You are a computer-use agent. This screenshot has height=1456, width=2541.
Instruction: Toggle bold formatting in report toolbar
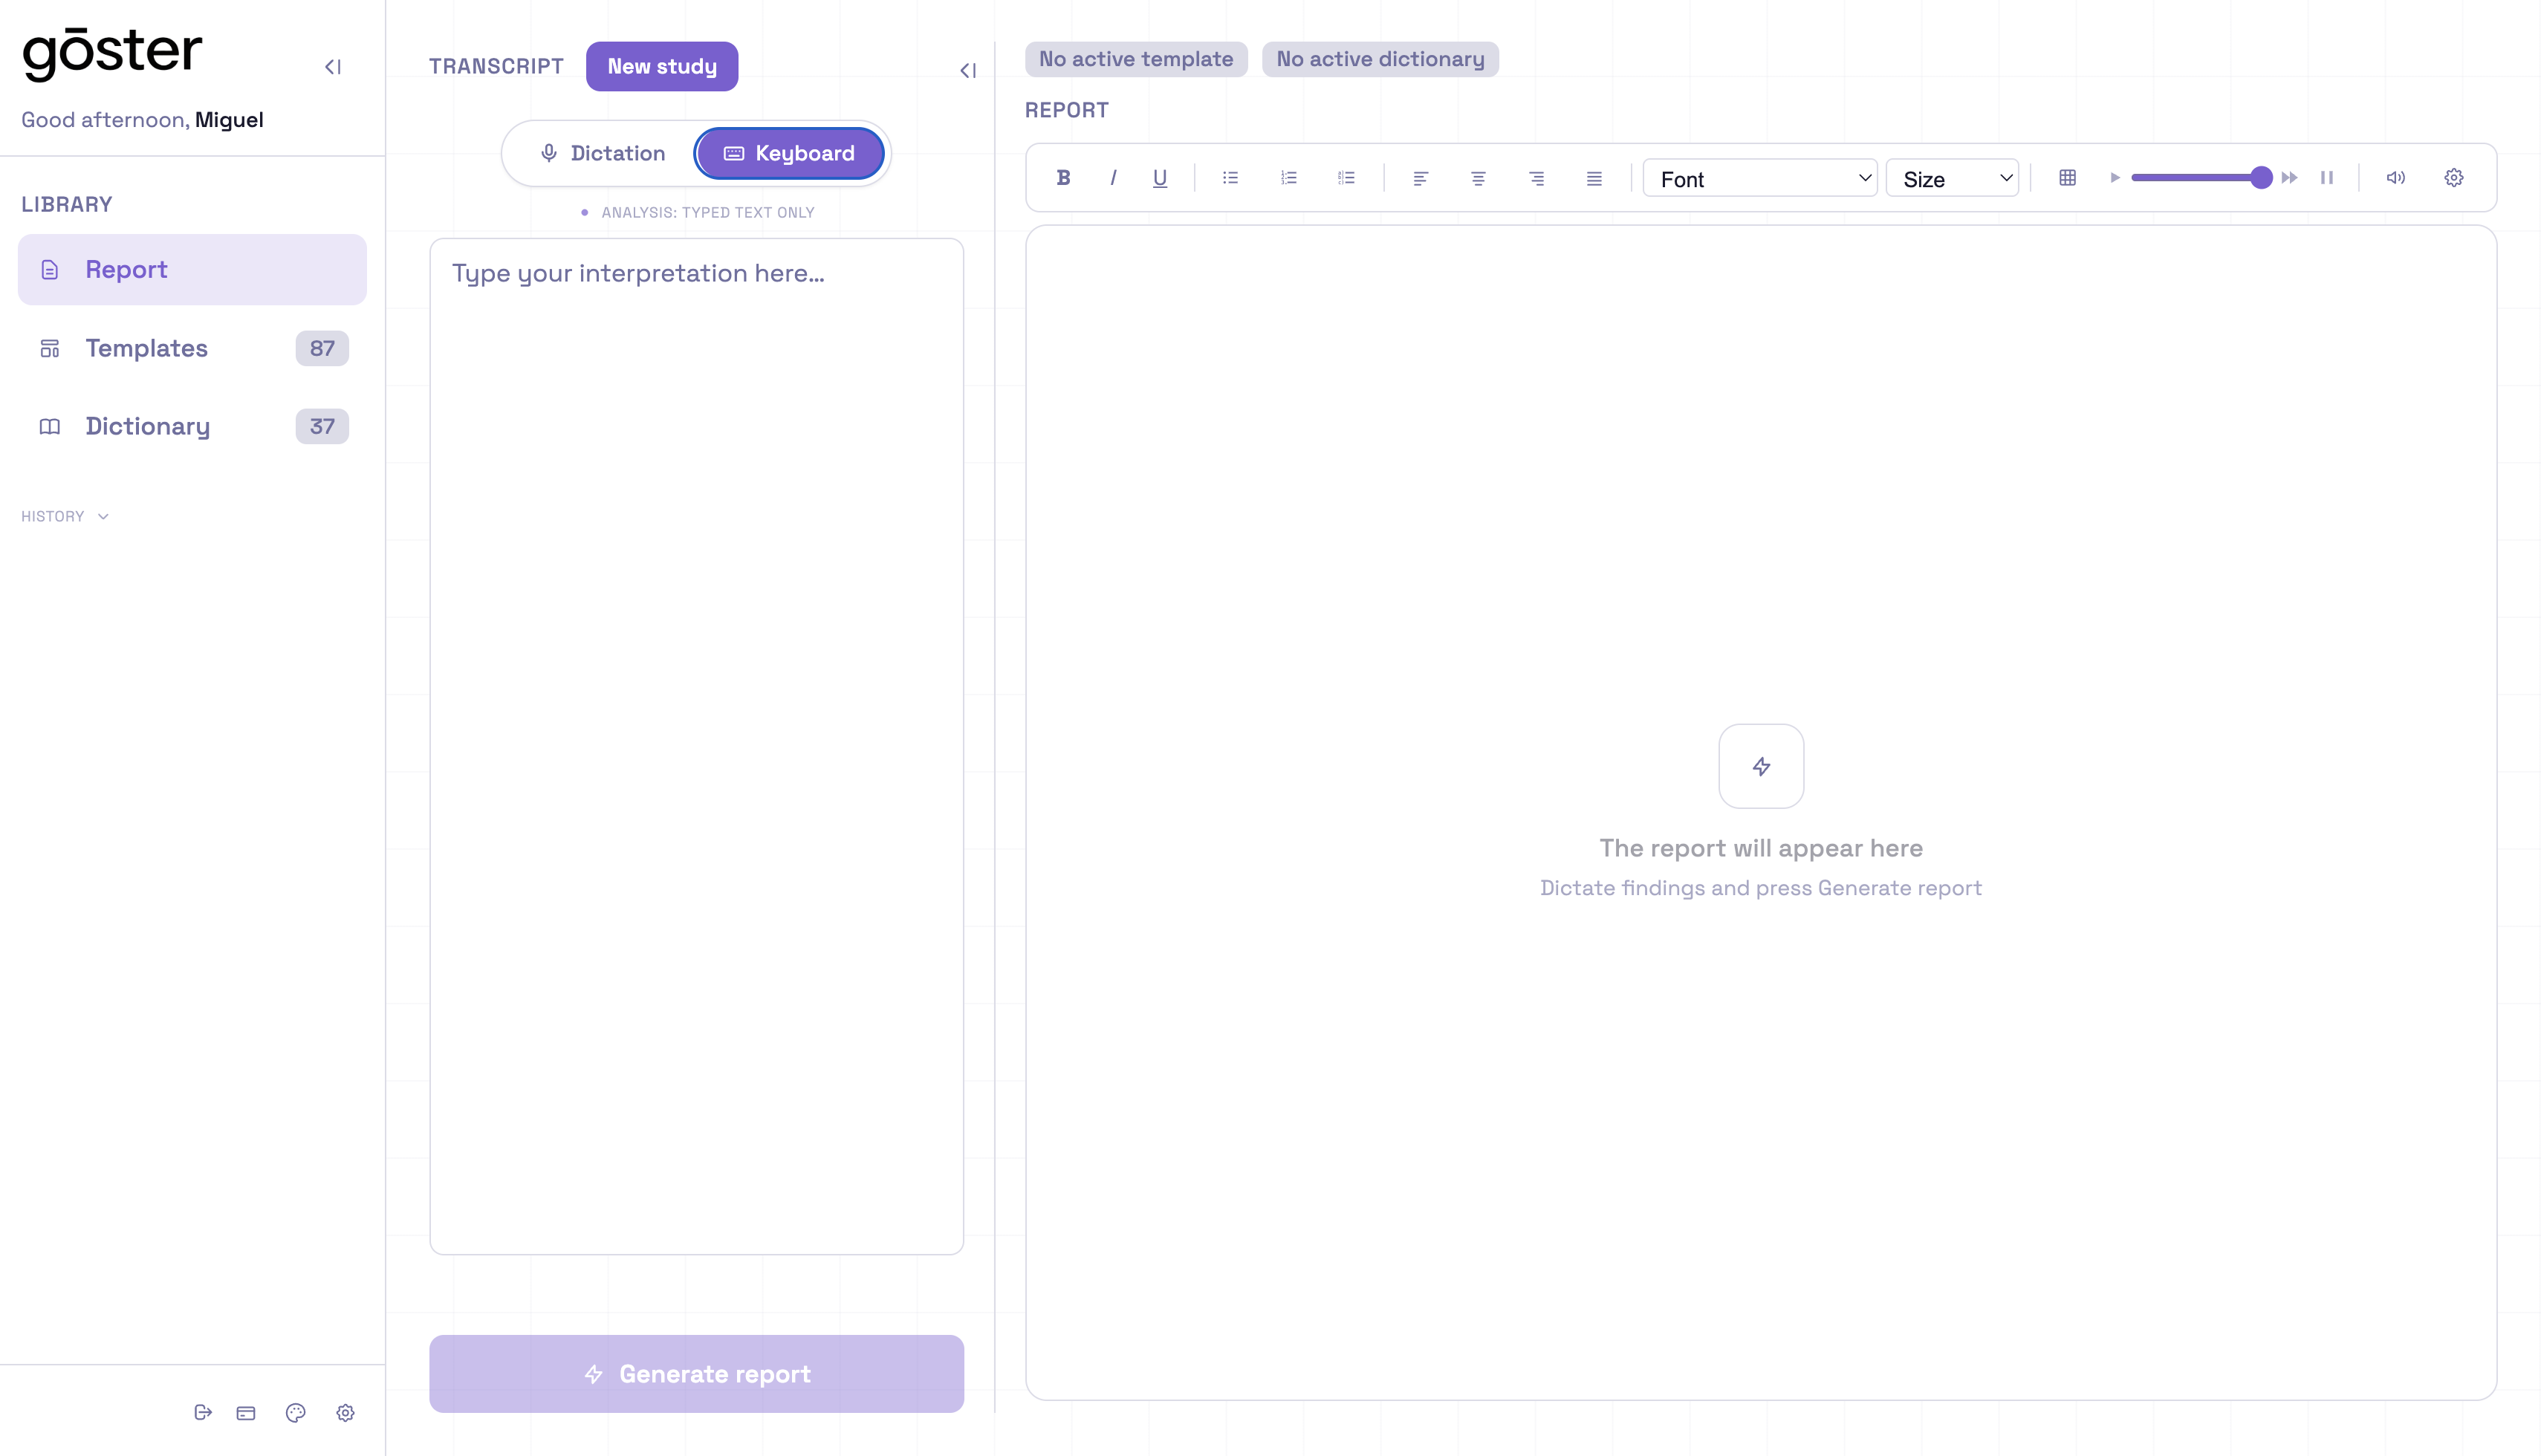coord(1063,178)
